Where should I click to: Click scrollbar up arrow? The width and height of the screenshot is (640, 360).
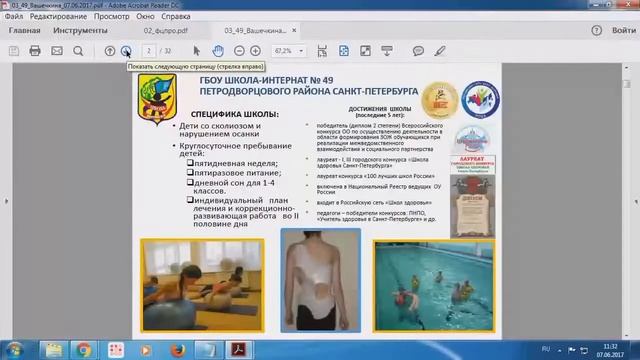tap(627, 67)
